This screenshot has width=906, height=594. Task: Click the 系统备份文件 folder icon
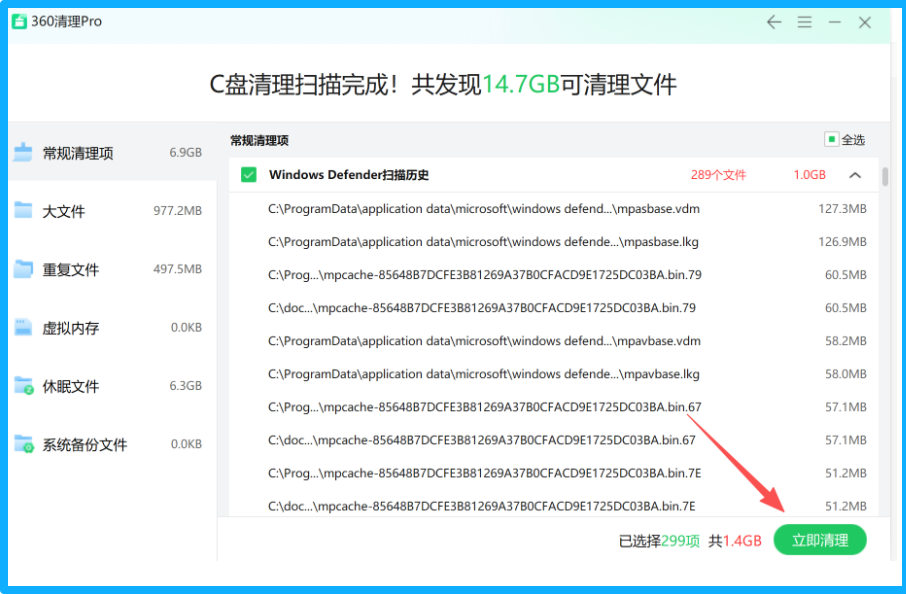(x=24, y=444)
